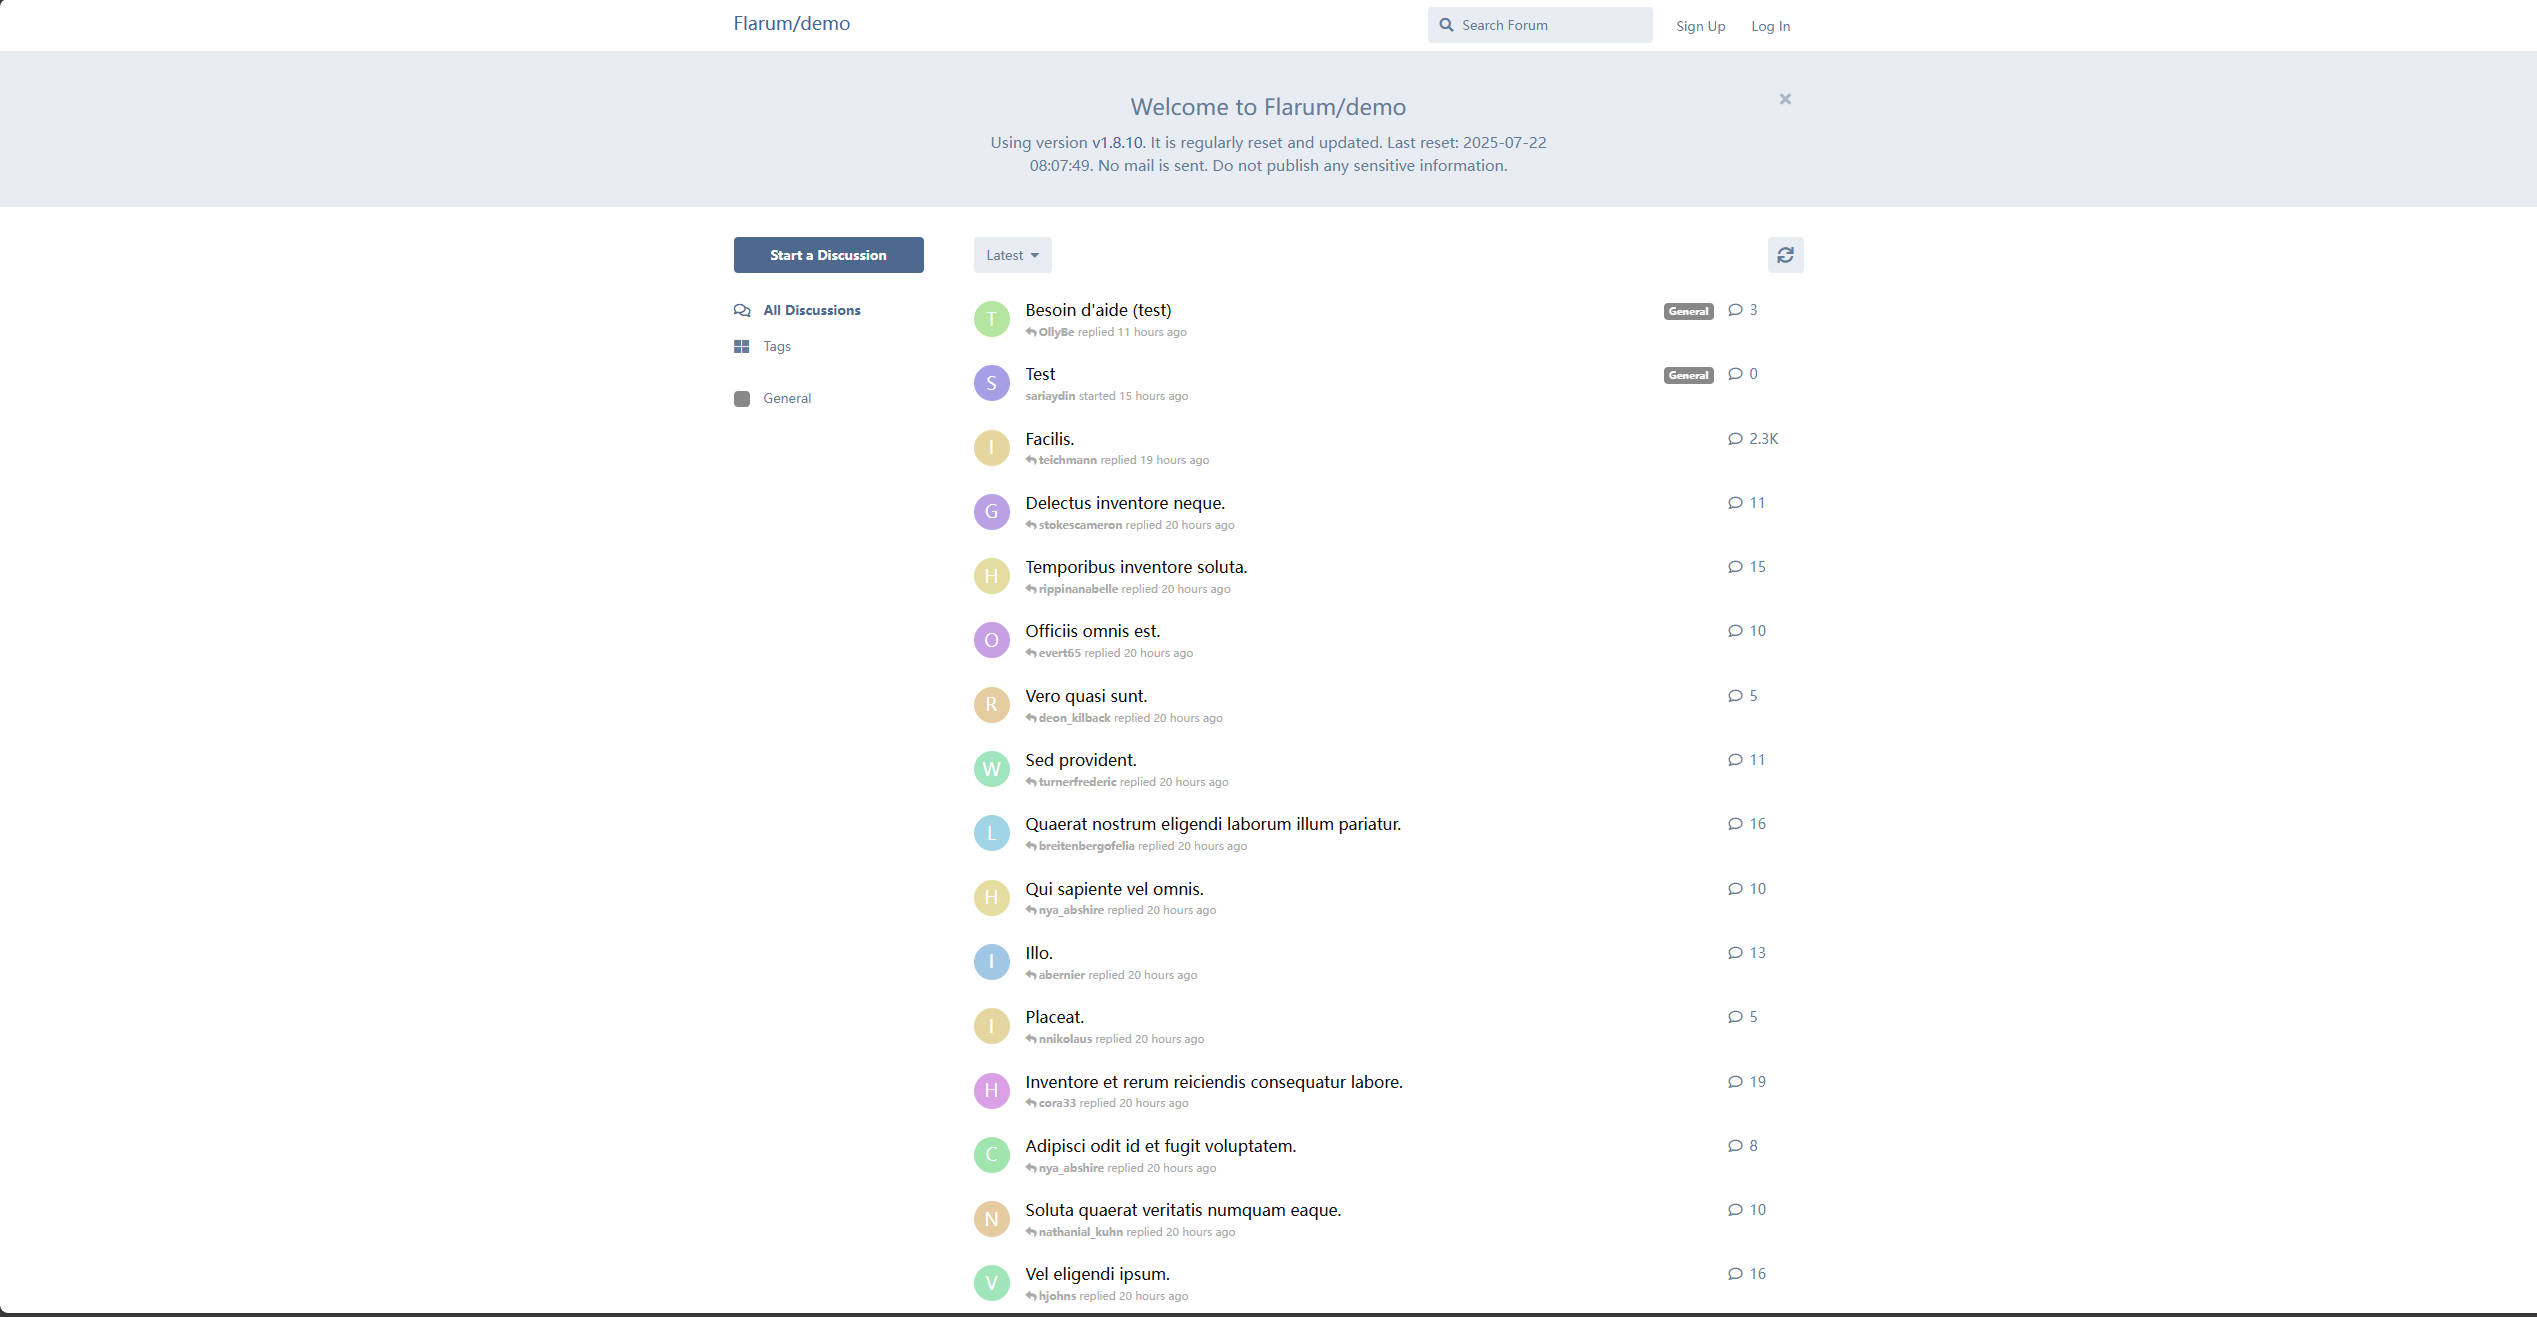Open Temporibus inventore soluta. discussion

[x=1136, y=567]
